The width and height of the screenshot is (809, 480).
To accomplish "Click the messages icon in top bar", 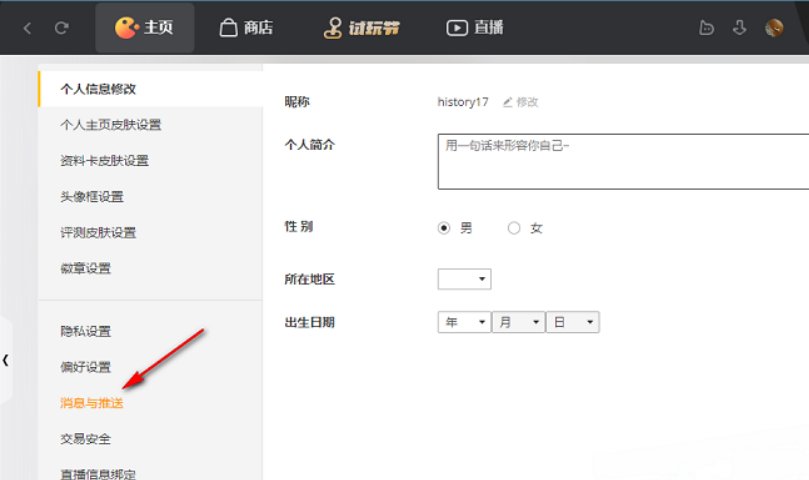I will 707,28.
